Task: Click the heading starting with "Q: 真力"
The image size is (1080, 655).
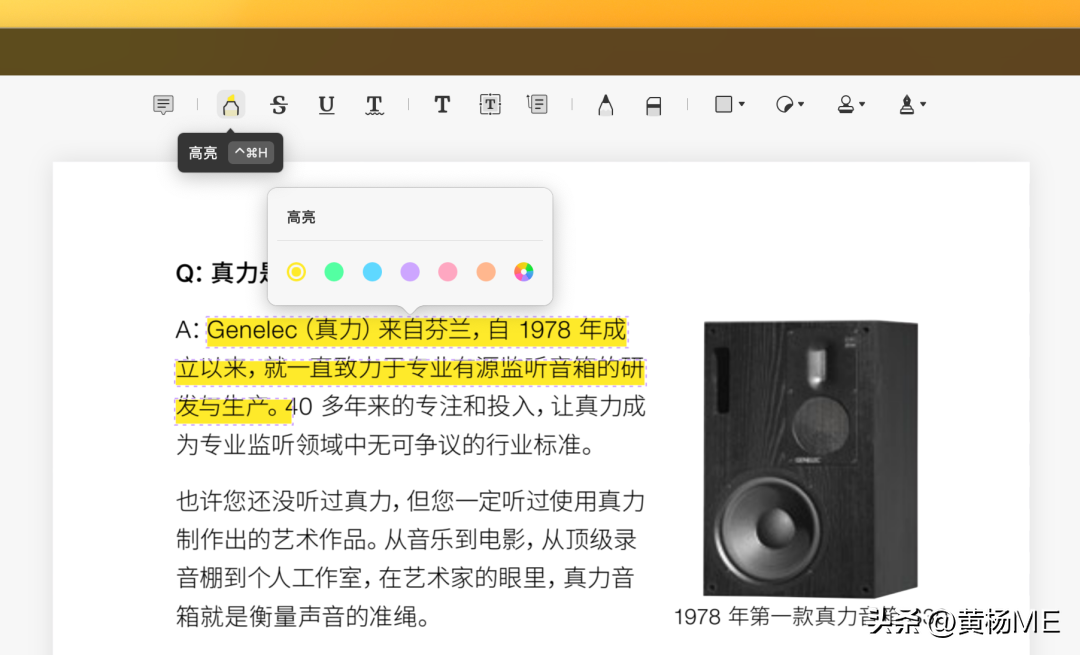Action: (x=222, y=273)
